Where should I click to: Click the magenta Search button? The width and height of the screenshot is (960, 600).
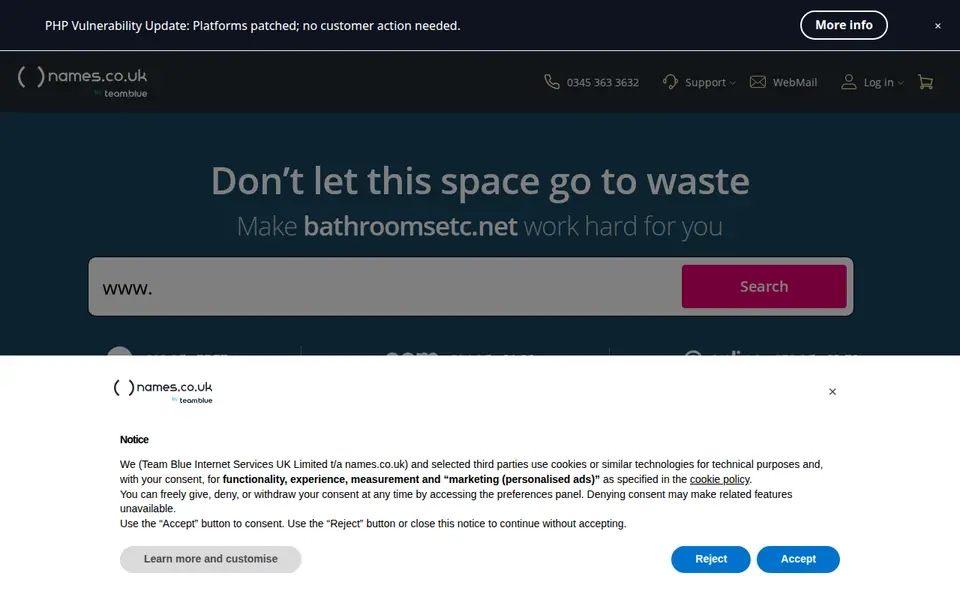coord(764,287)
